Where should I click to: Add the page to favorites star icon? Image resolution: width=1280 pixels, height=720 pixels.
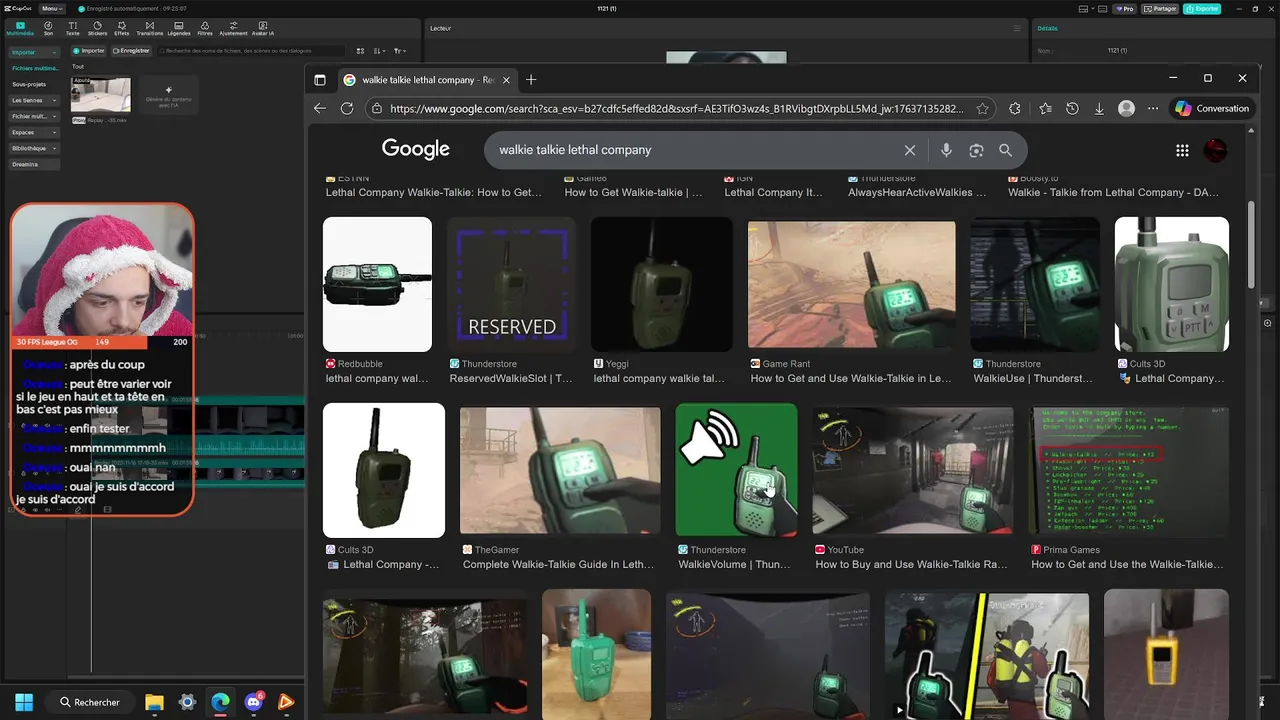983,108
